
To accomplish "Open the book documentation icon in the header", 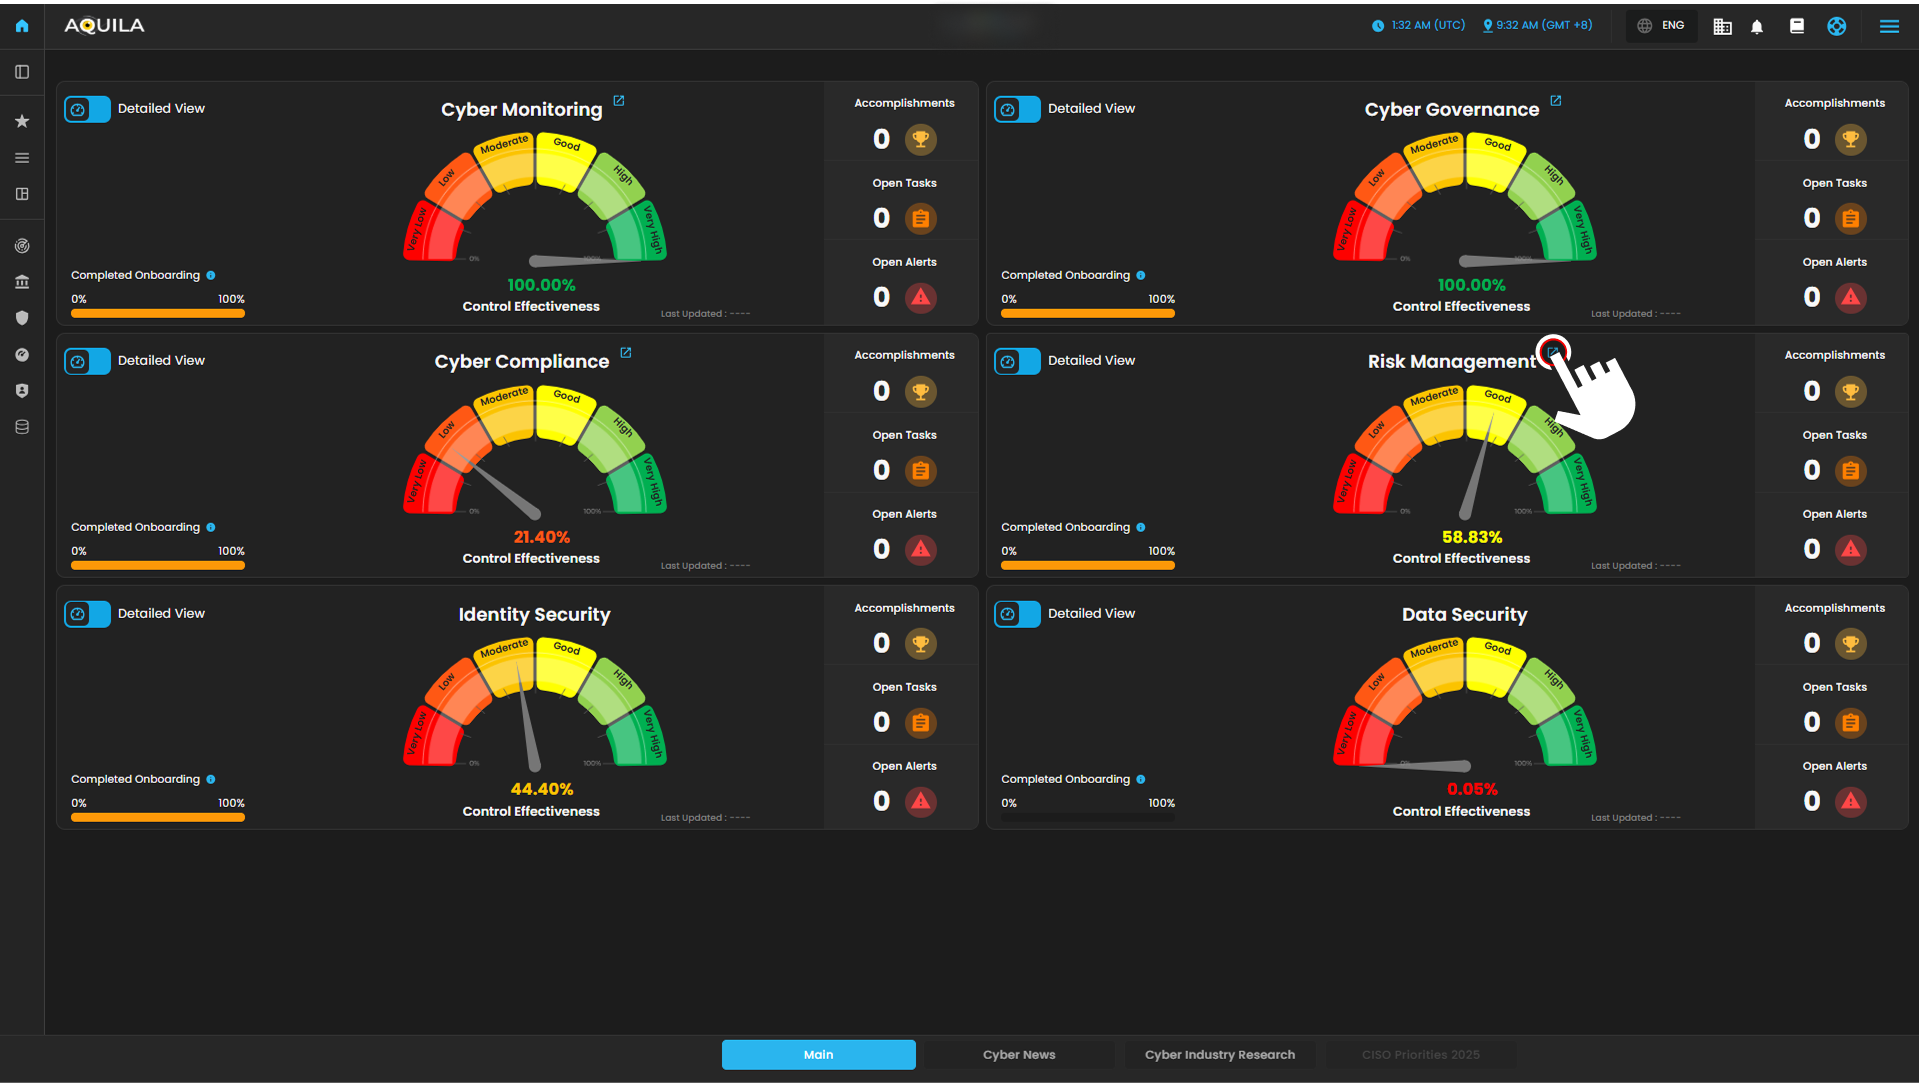I will click(x=1797, y=27).
